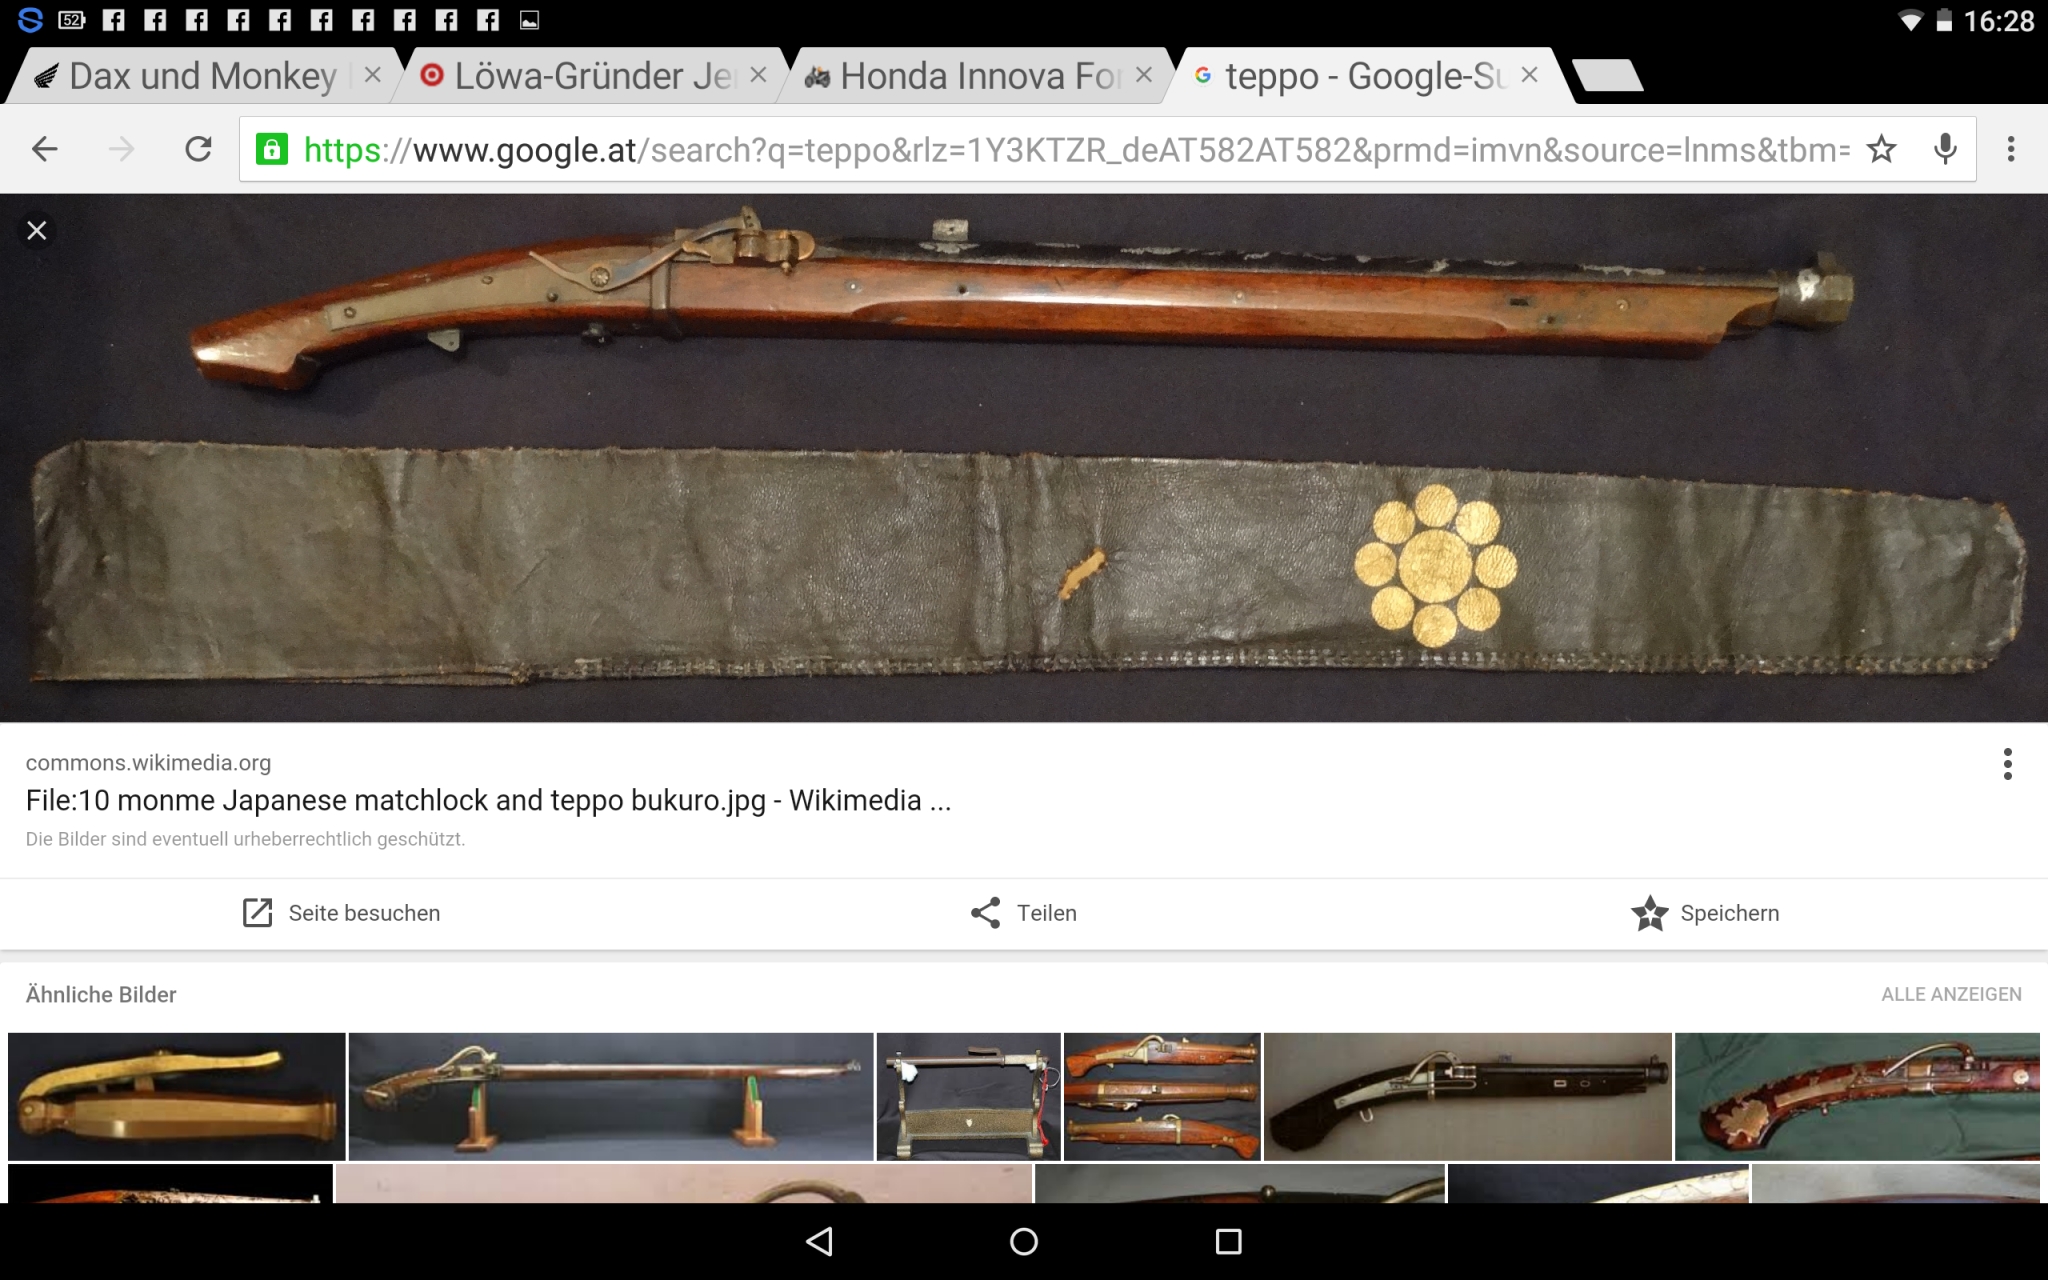The image size is (2048, 1280).
Task: Show all similar images via ALLE ANZEIGEN
Action: click(1951, 995)
